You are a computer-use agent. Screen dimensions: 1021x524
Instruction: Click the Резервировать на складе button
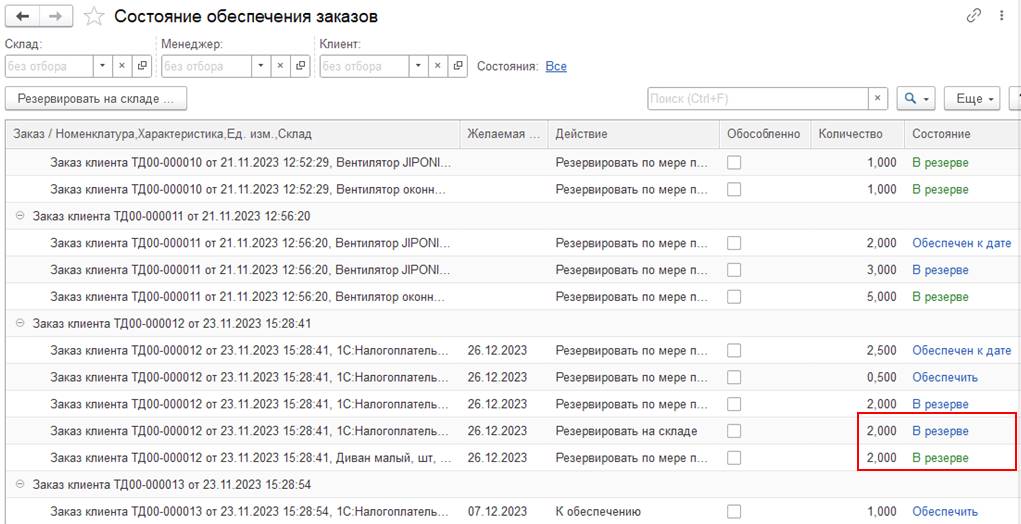tap(96, 98)
